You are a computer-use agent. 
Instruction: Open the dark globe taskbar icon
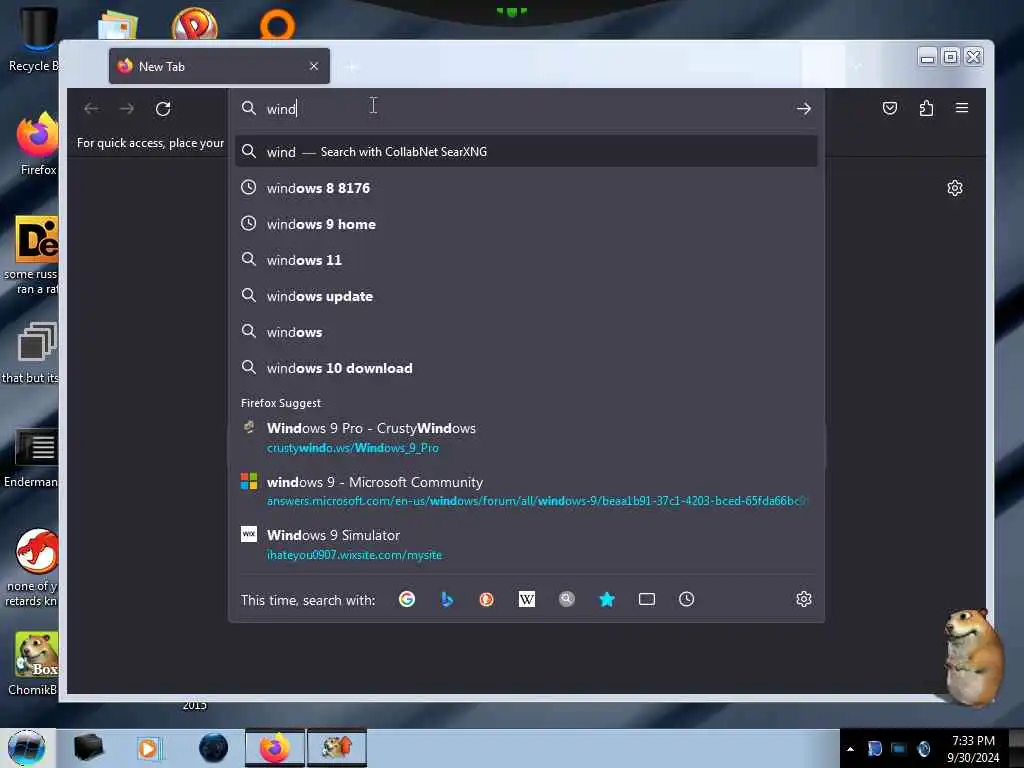pos(213,748)
